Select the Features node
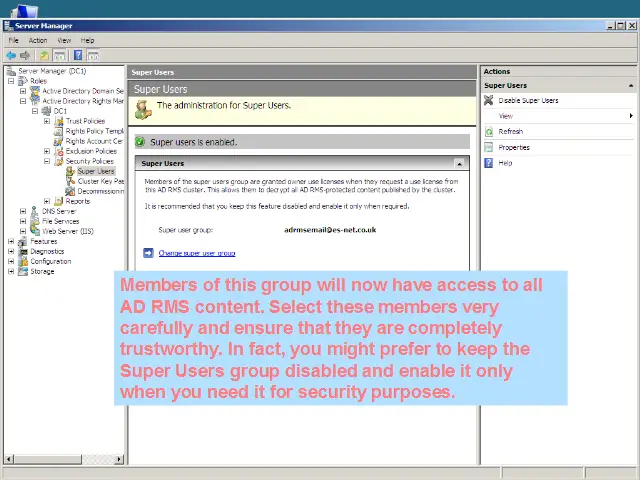640x480 pixels. 44,241
